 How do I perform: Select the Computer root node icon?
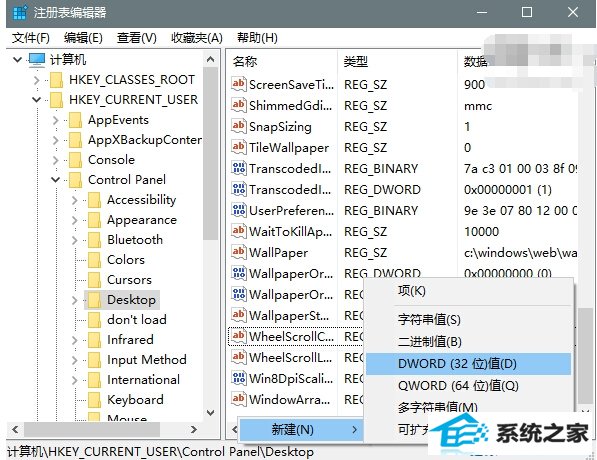tap(37, 60)
